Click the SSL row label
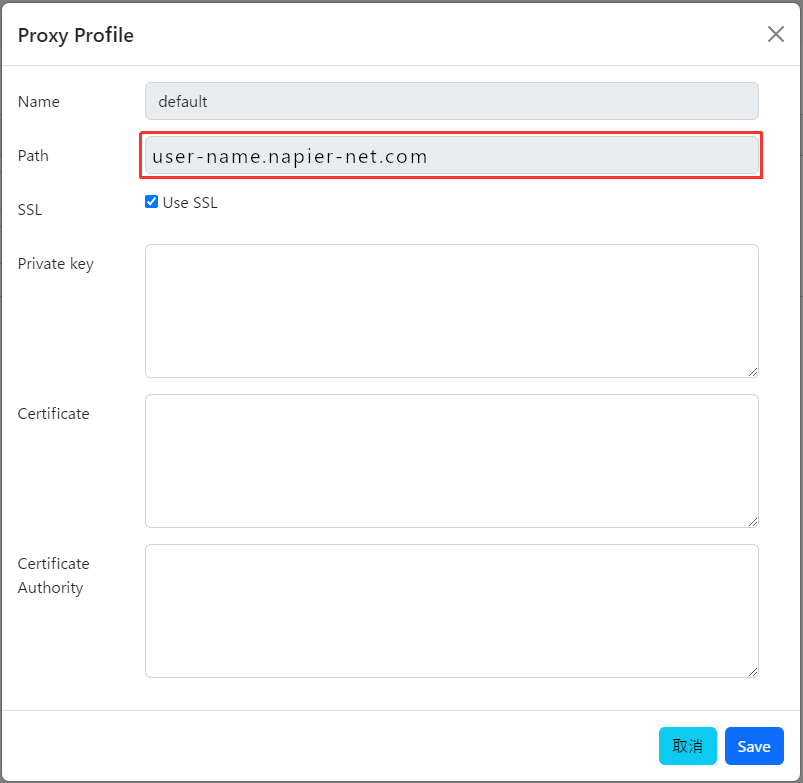 point(30,209)
